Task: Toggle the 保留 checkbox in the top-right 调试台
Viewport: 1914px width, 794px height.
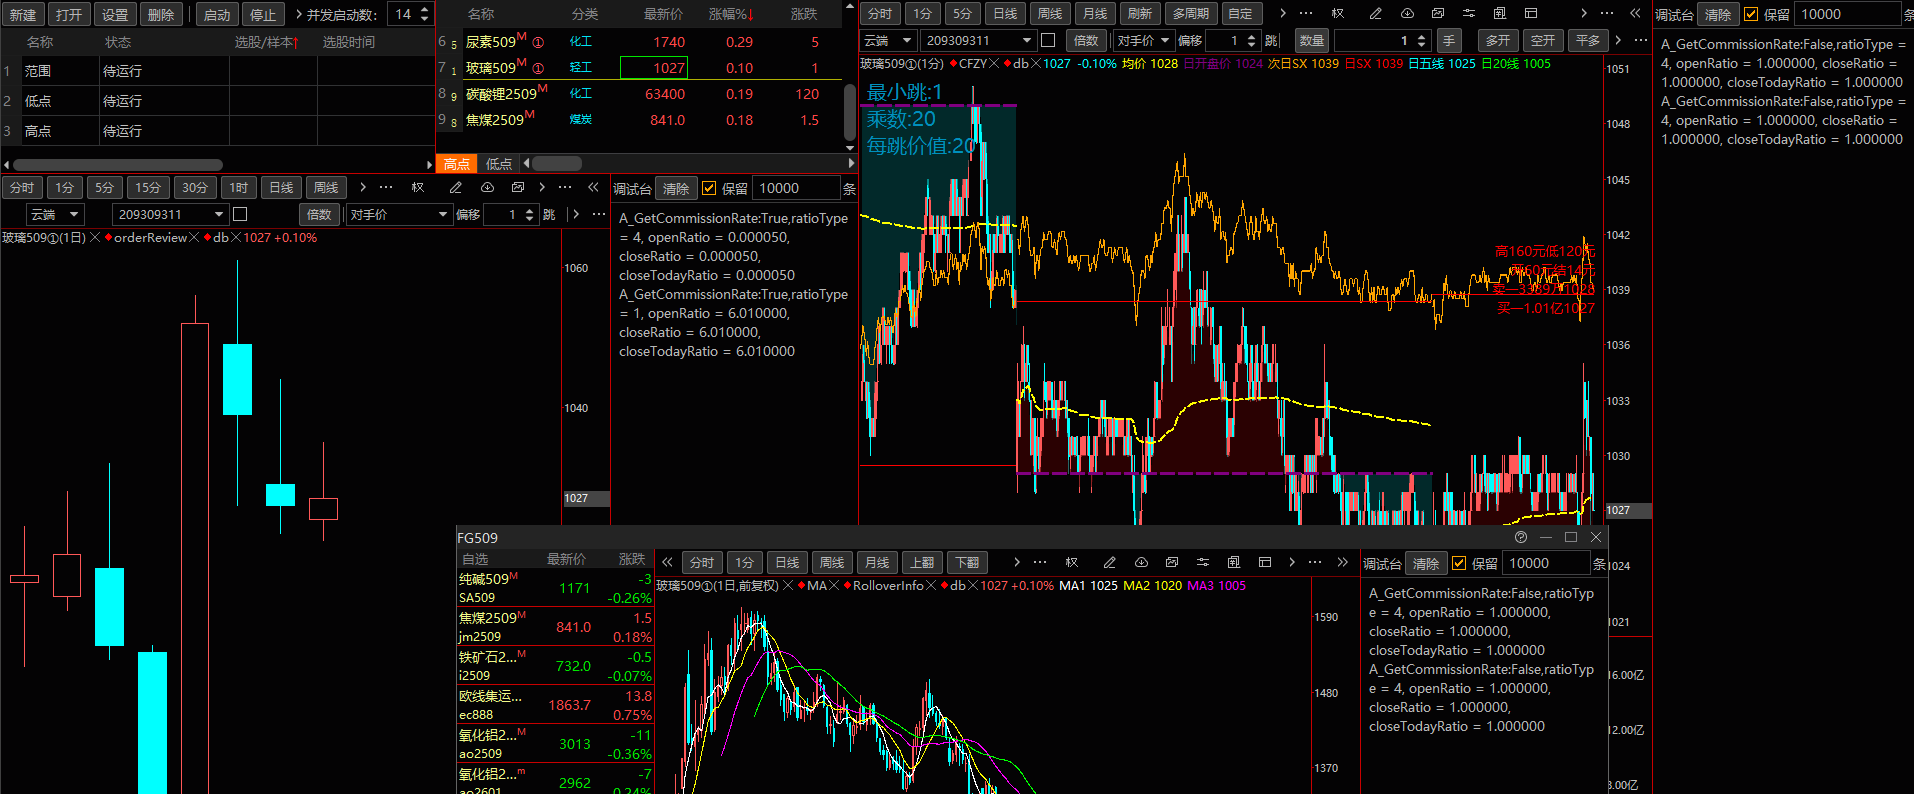Action: [x=1751, y=15]
